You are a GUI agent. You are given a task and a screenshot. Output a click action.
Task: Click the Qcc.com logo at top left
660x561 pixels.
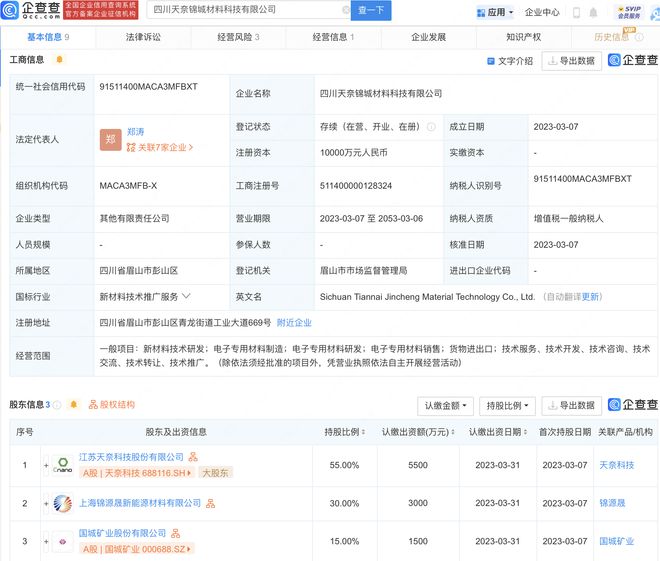point(30,10)
